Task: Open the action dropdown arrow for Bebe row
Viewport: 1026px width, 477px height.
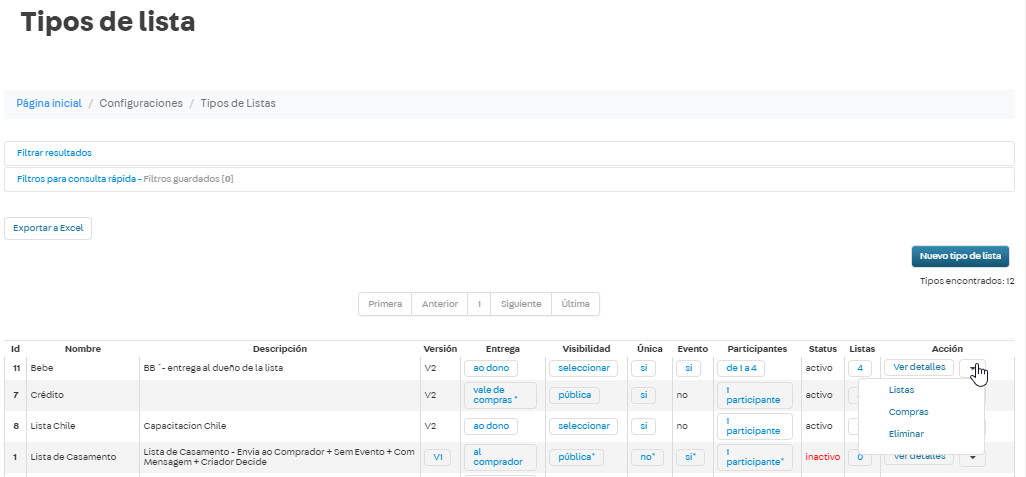Action: 972,368
